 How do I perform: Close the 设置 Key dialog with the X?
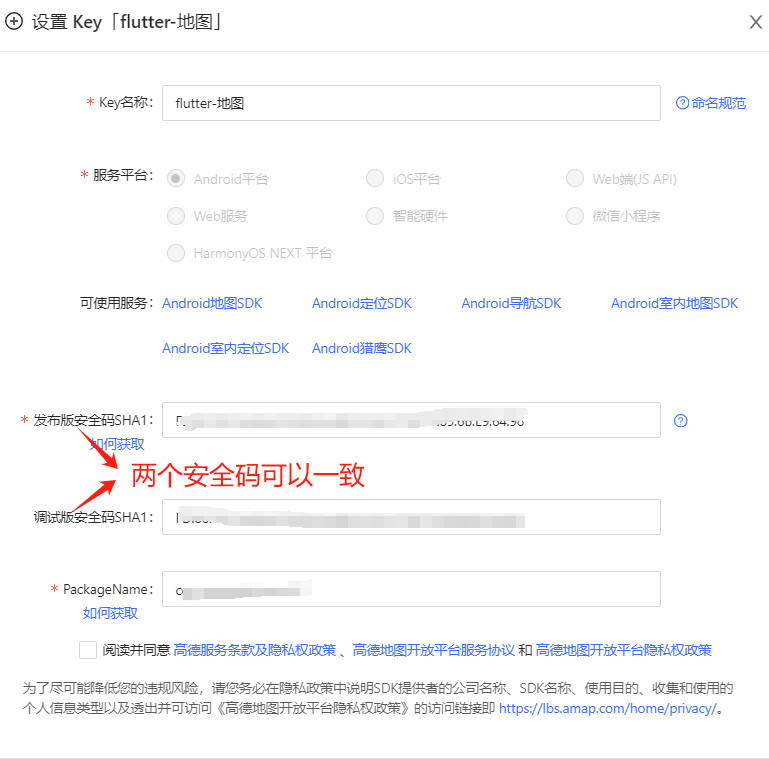756,22
